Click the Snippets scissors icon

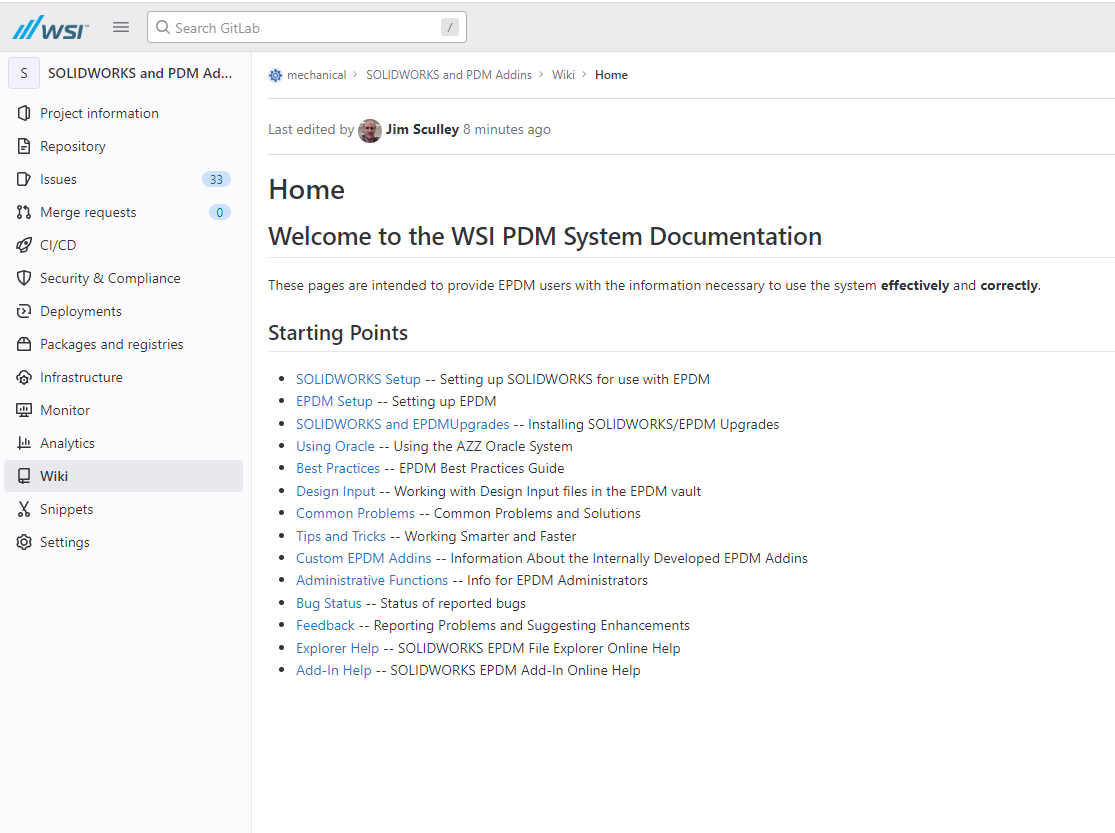(x=24, y=509)
